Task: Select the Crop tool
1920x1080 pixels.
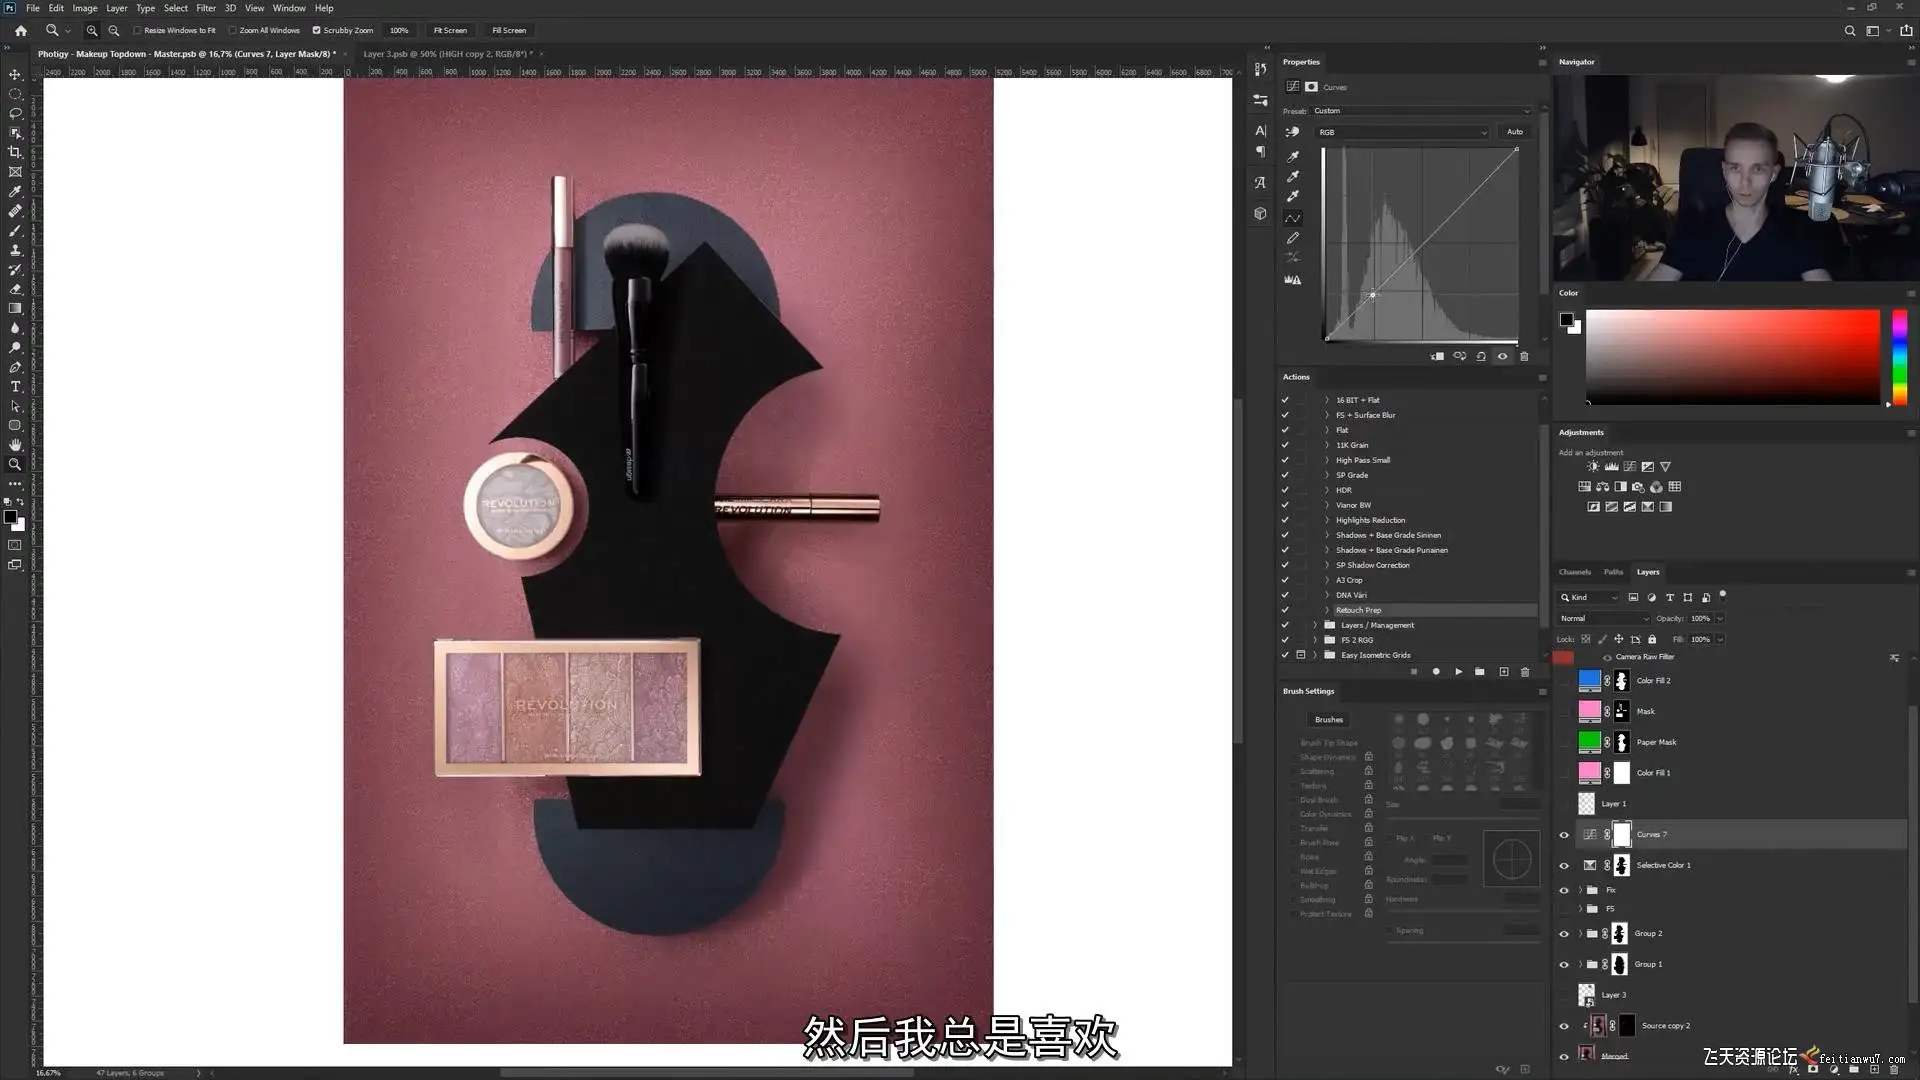Action: (15, 152)
